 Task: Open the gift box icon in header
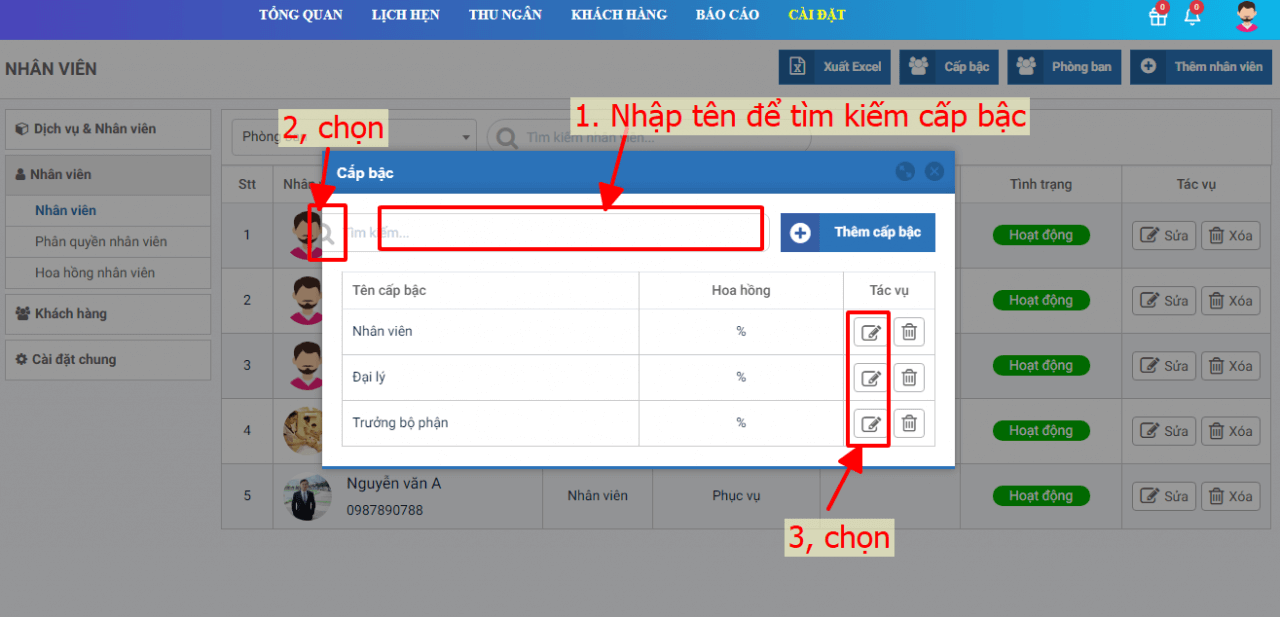1158,16
